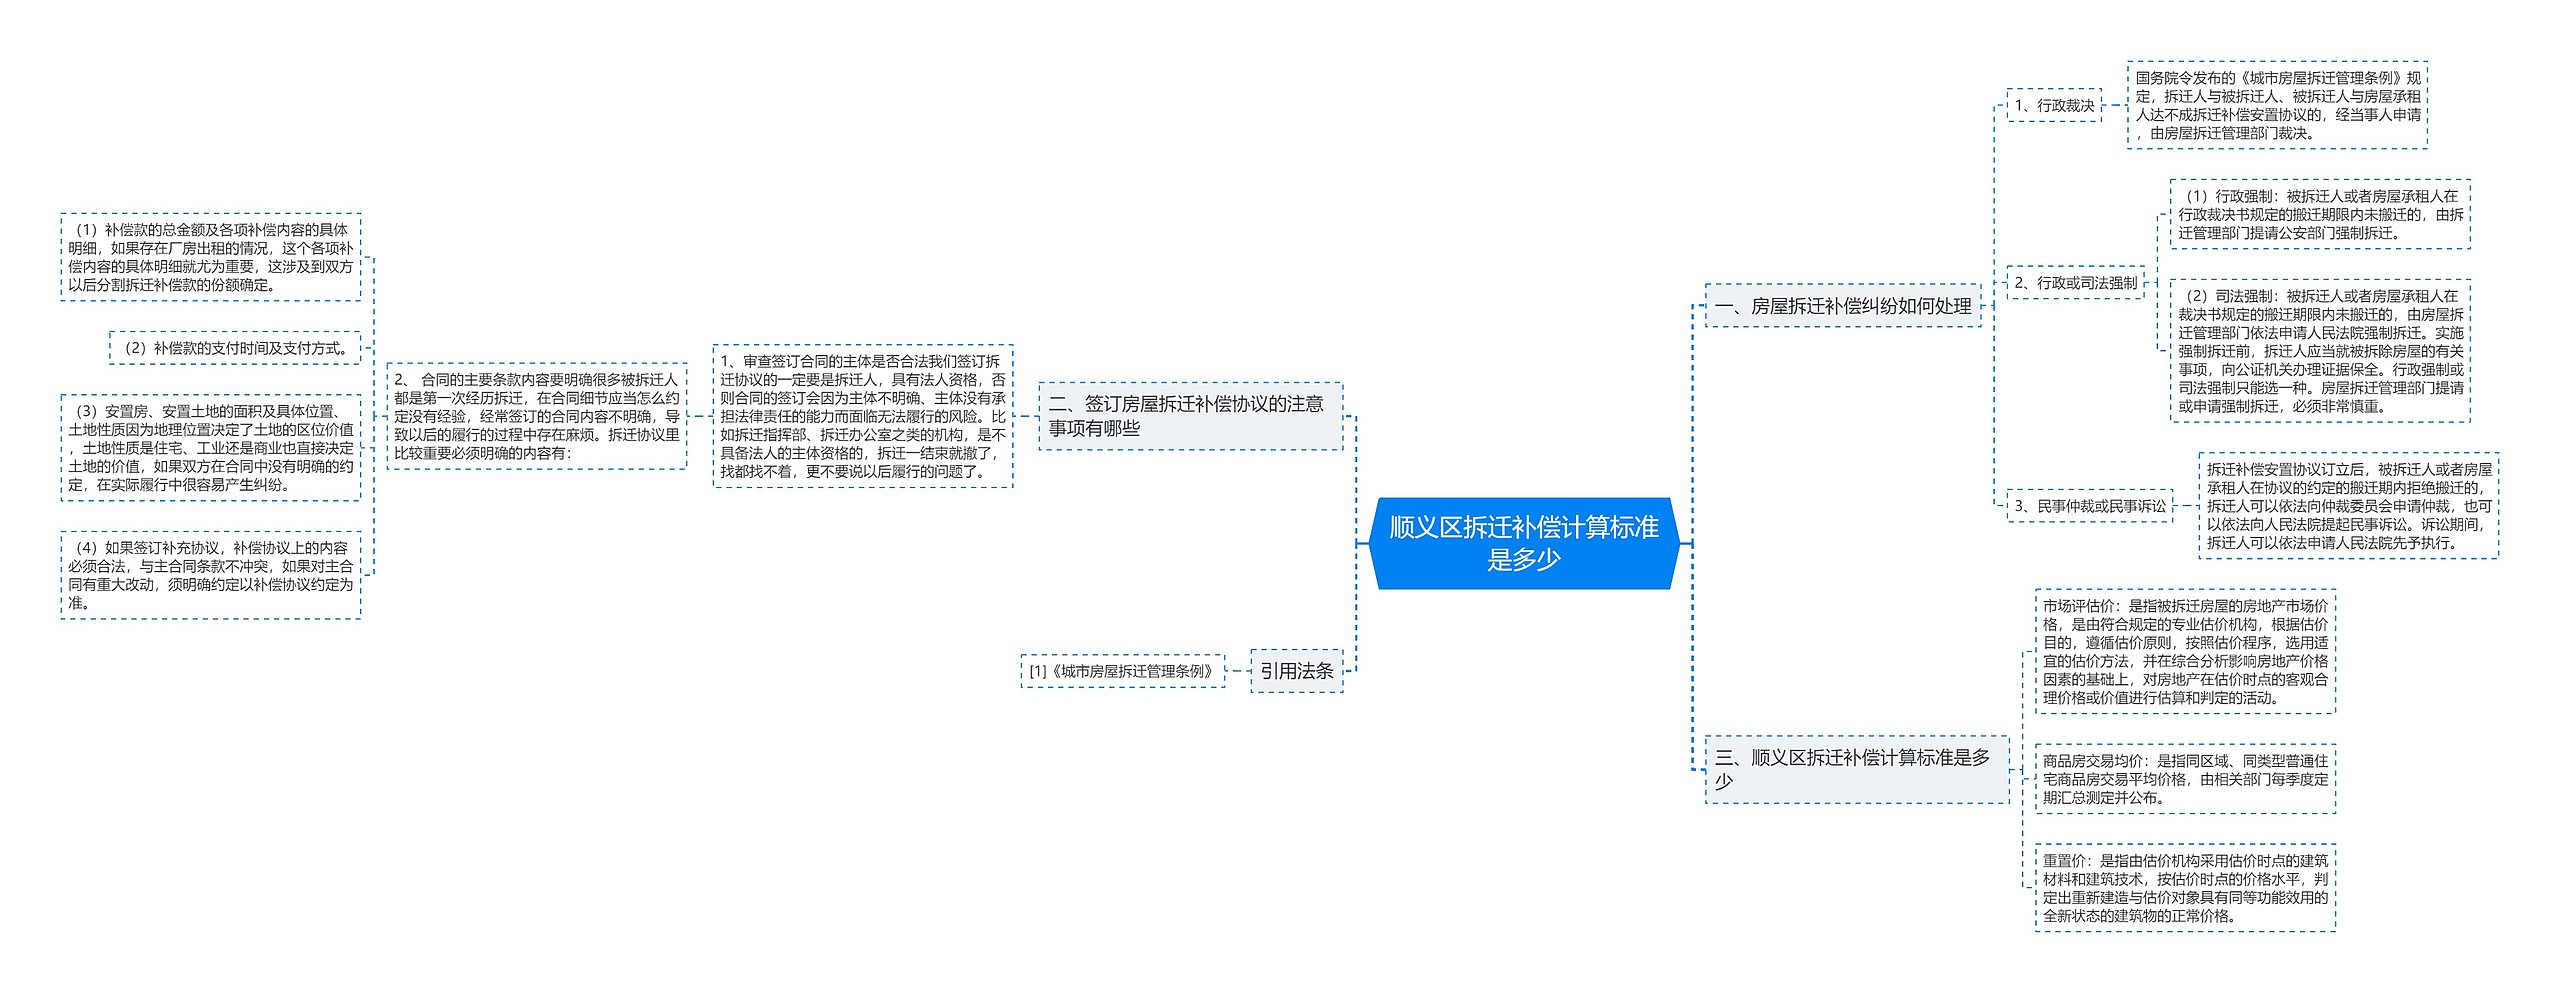
Task: Click the (1)行政强制 text node
Action: coord(2319,214)
